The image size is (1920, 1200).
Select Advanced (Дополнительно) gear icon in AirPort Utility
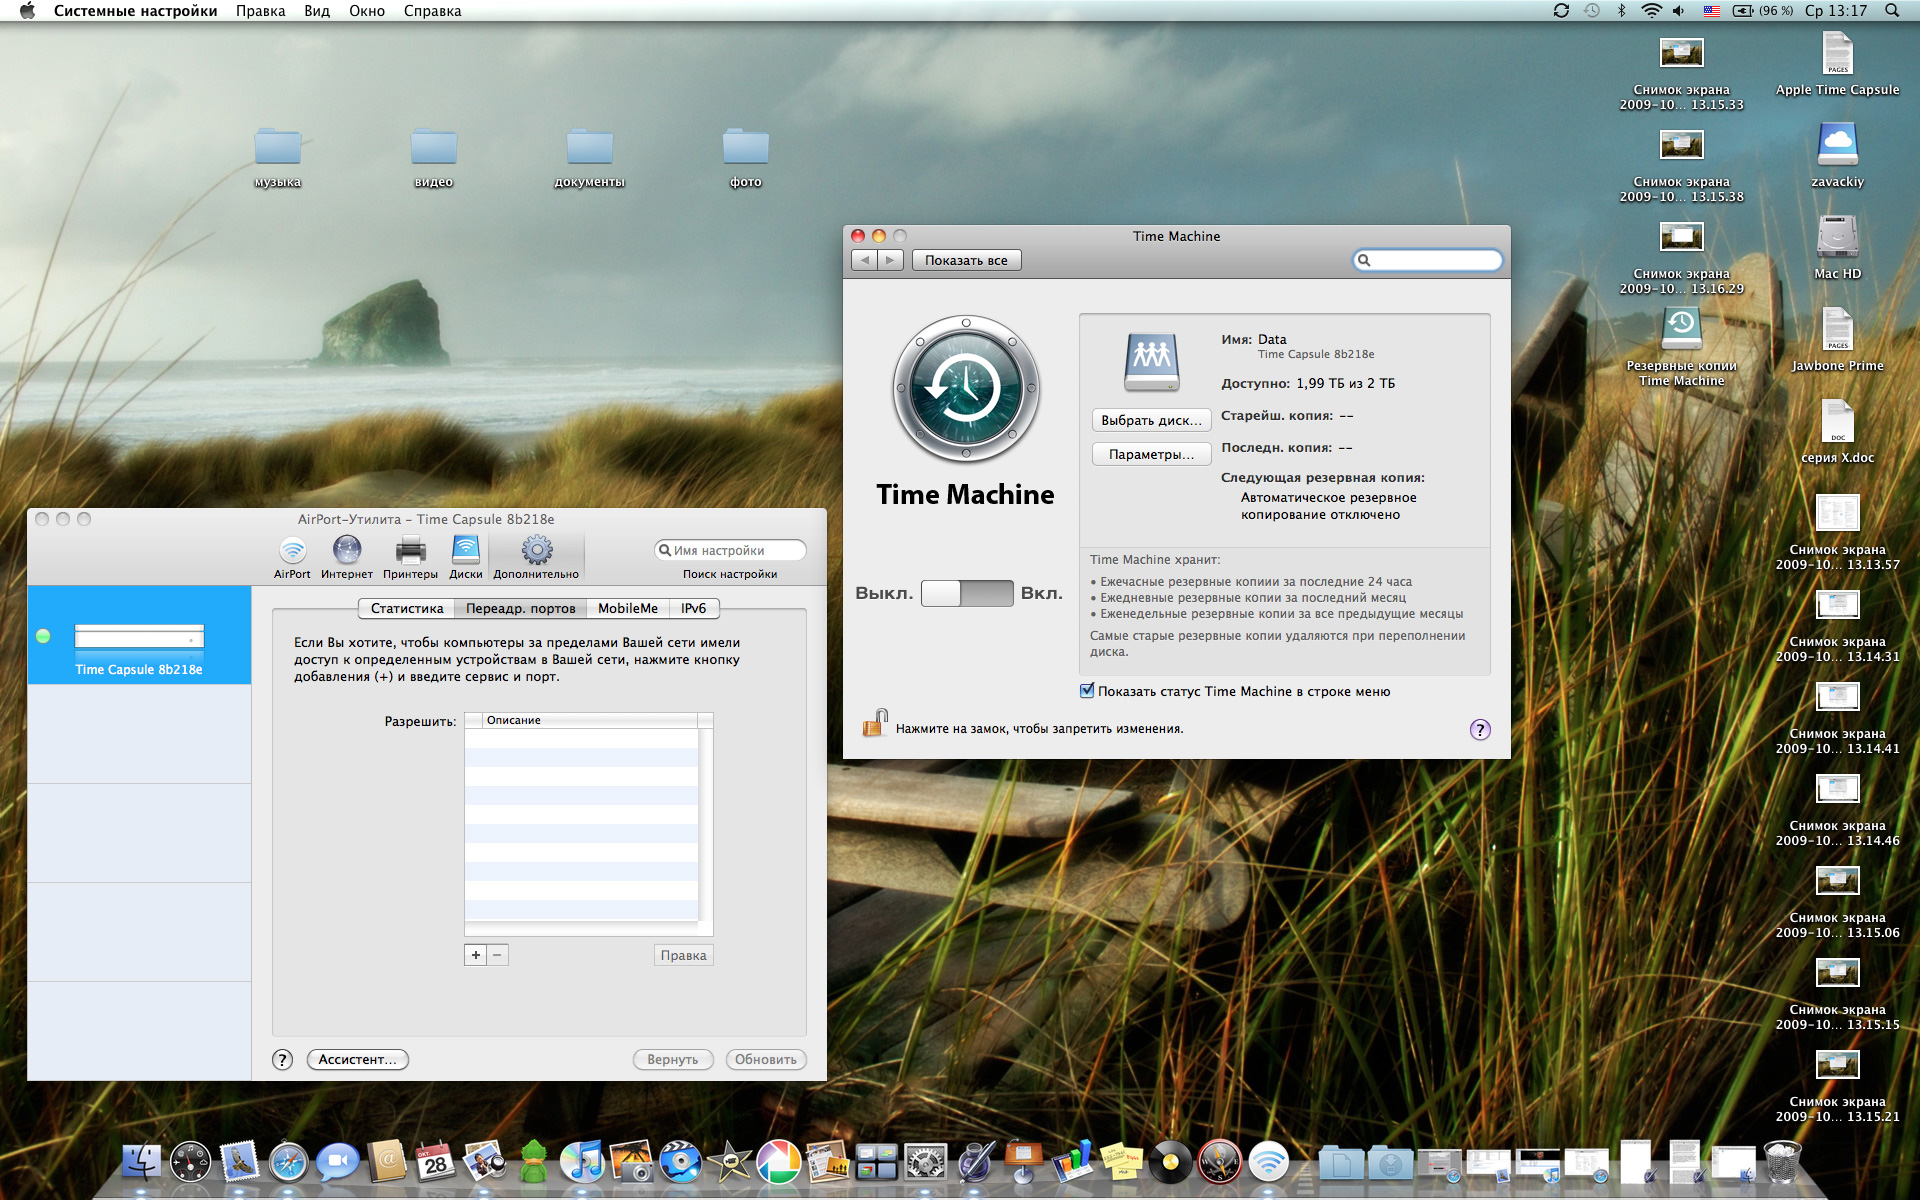(536, 557)
